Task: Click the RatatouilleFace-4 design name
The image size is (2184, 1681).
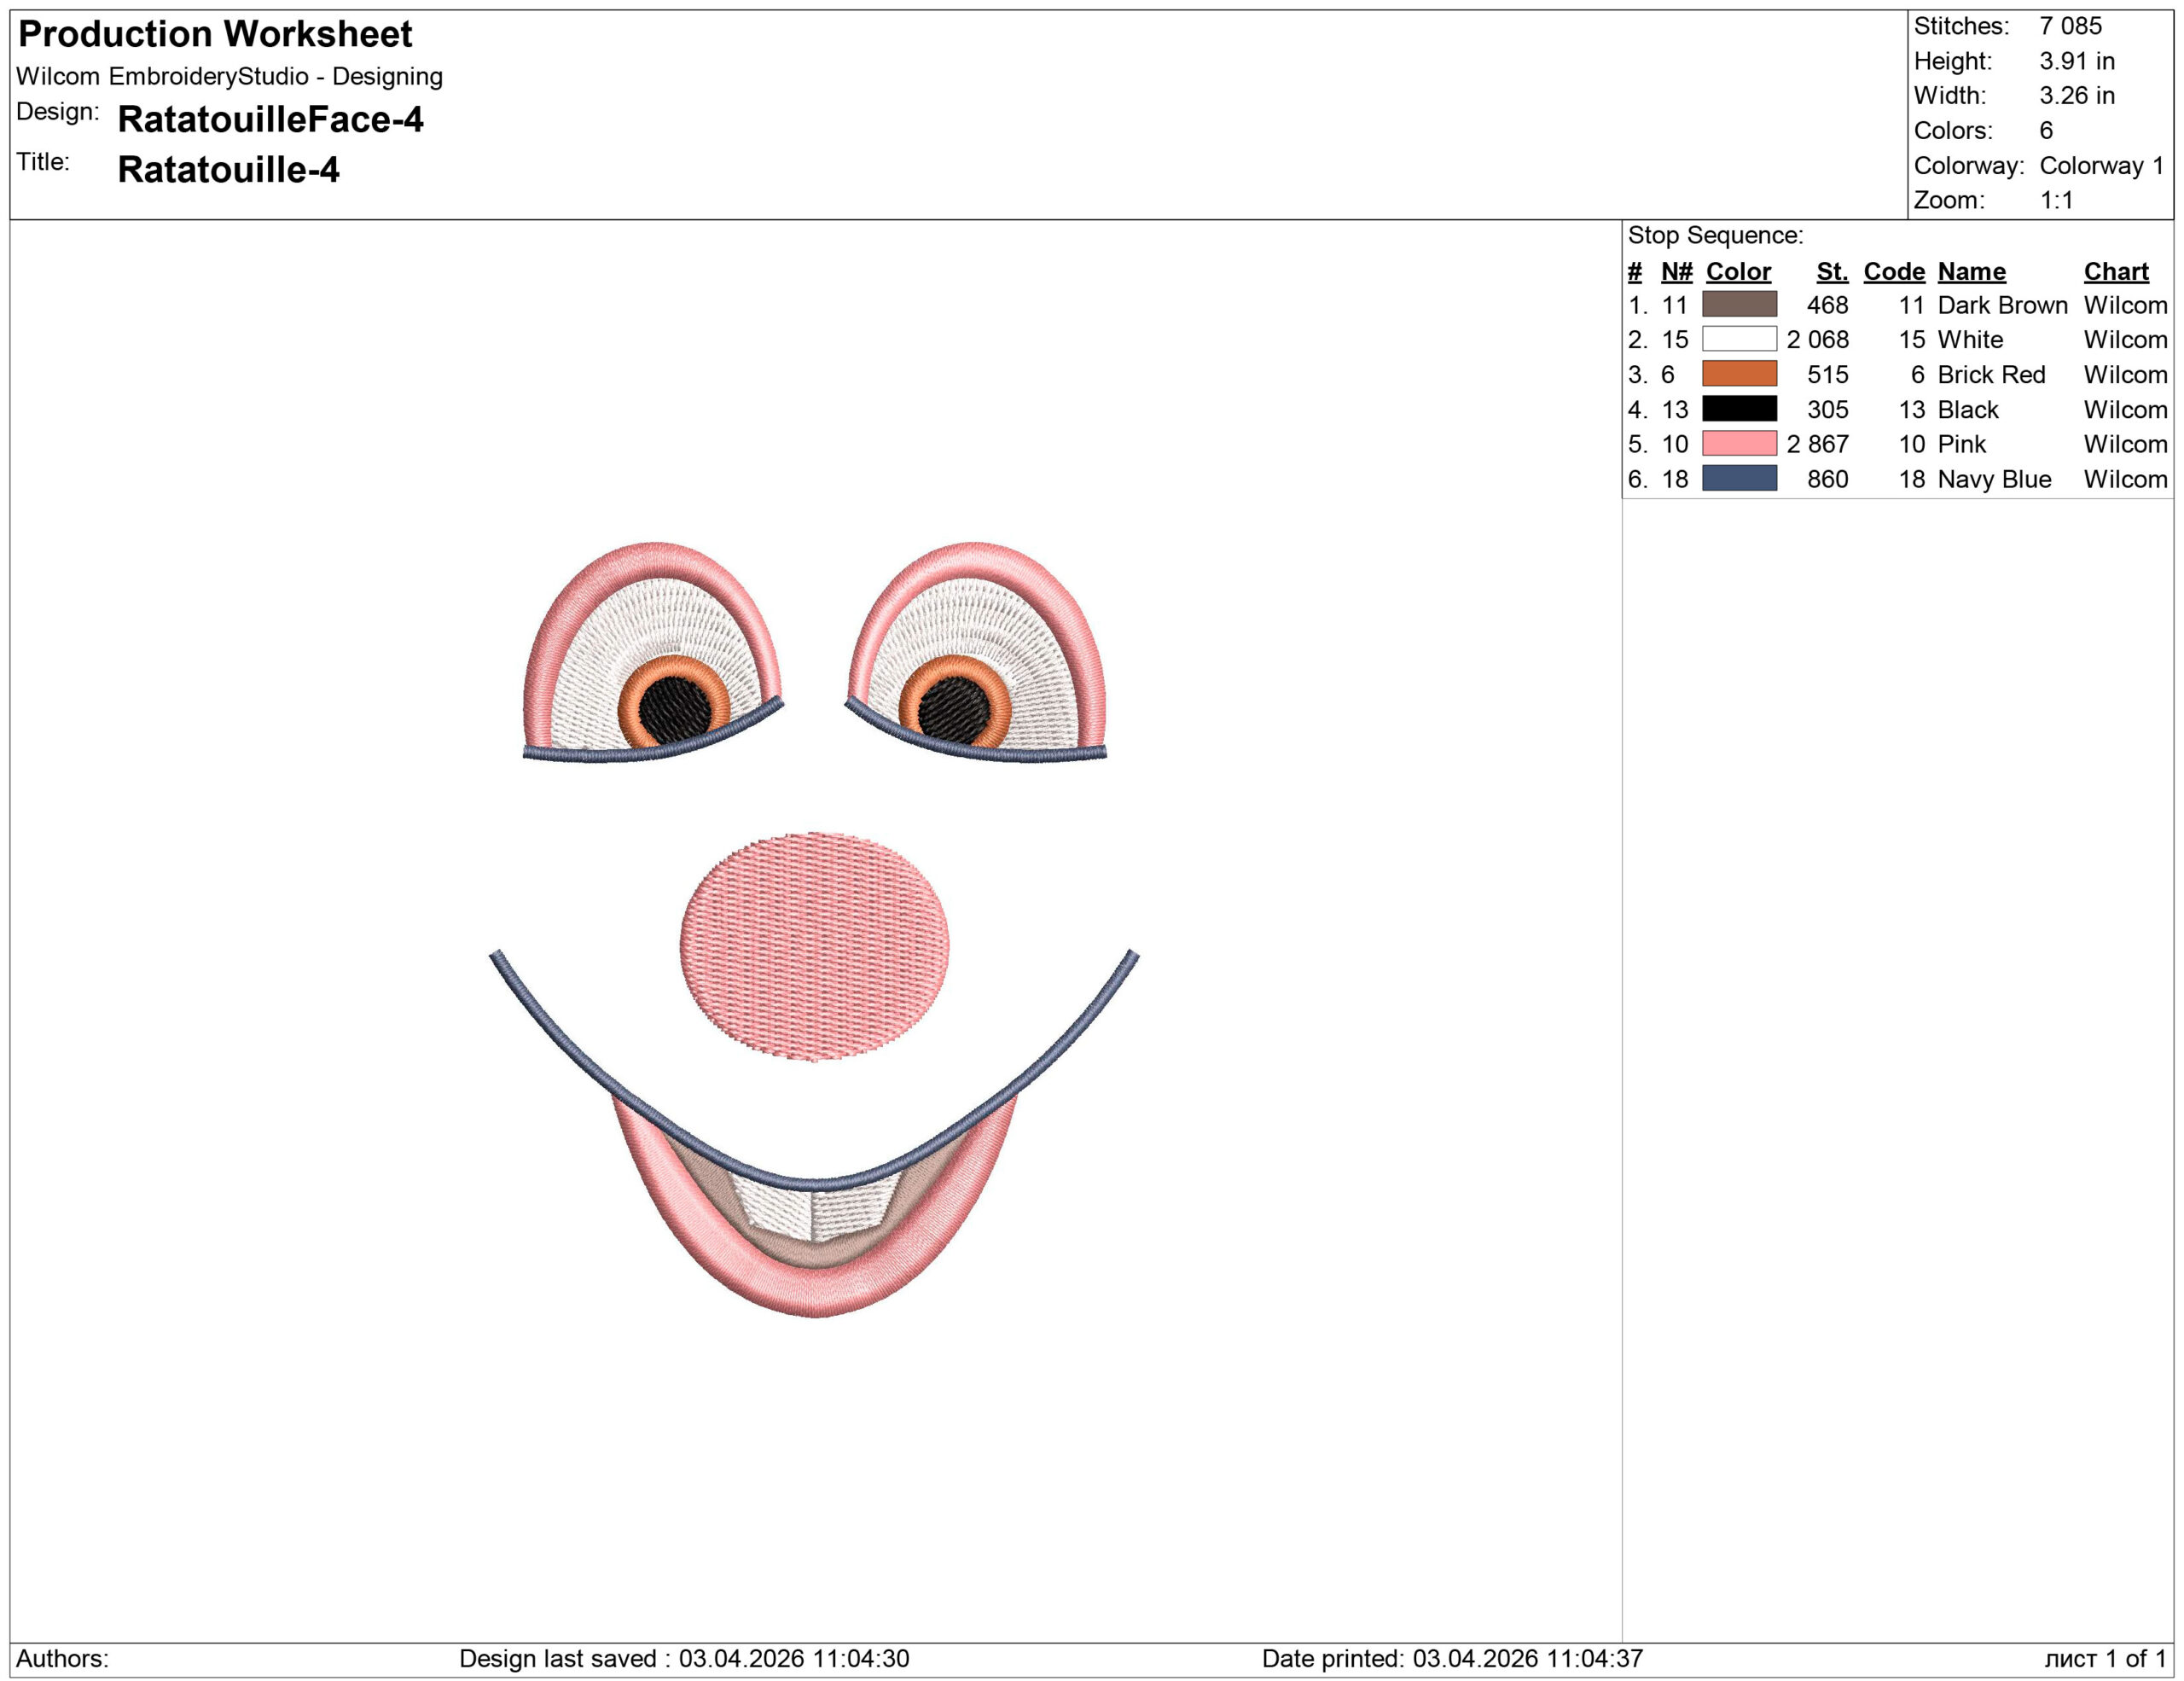Action: [270, 120]
